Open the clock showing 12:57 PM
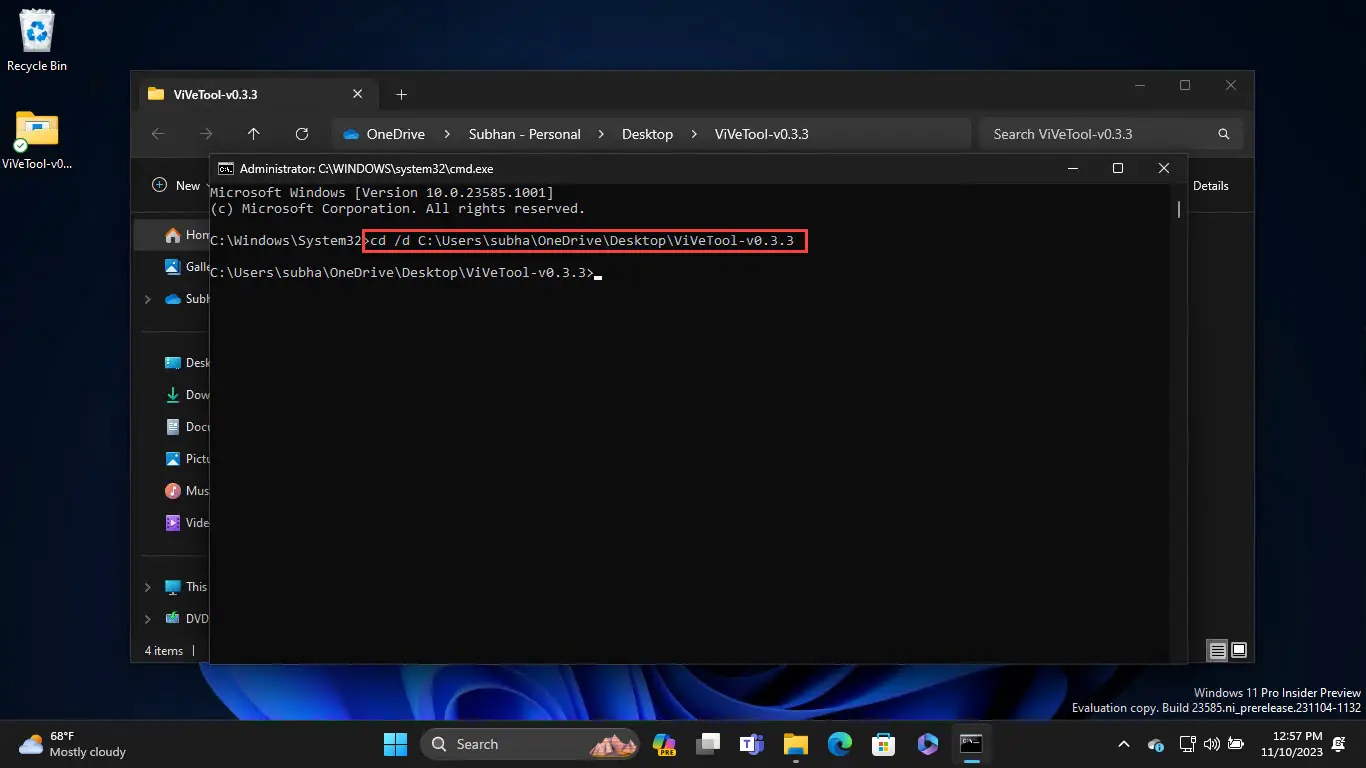Screen dimensions: 1366x768 [x=1291, y=744]
